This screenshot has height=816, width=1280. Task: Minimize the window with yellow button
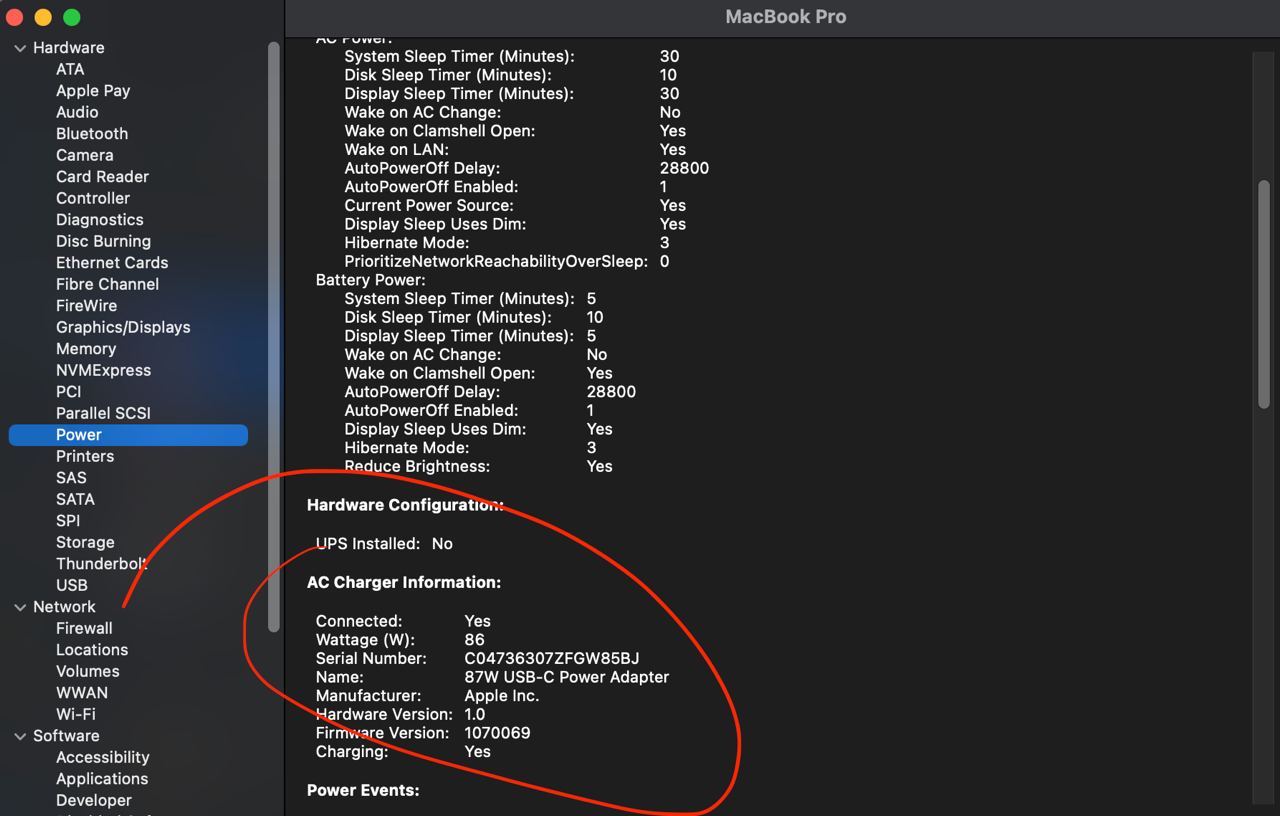(x=43, y=17)
